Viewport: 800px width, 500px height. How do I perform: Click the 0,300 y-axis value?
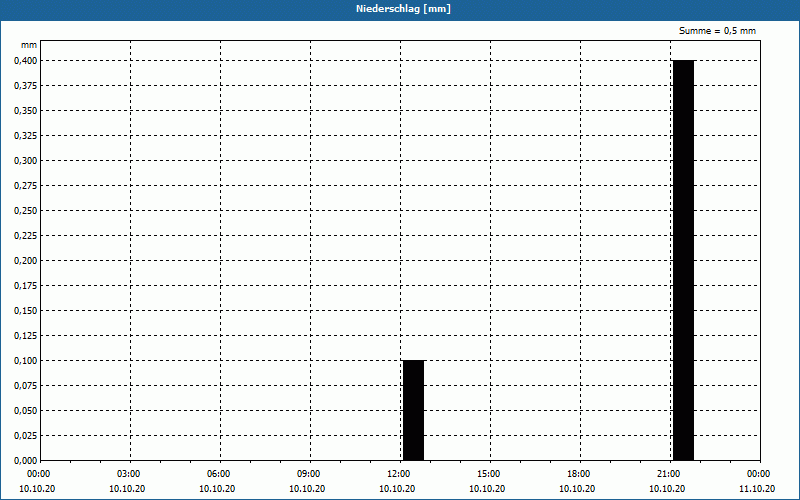click(x=26, y=161)
